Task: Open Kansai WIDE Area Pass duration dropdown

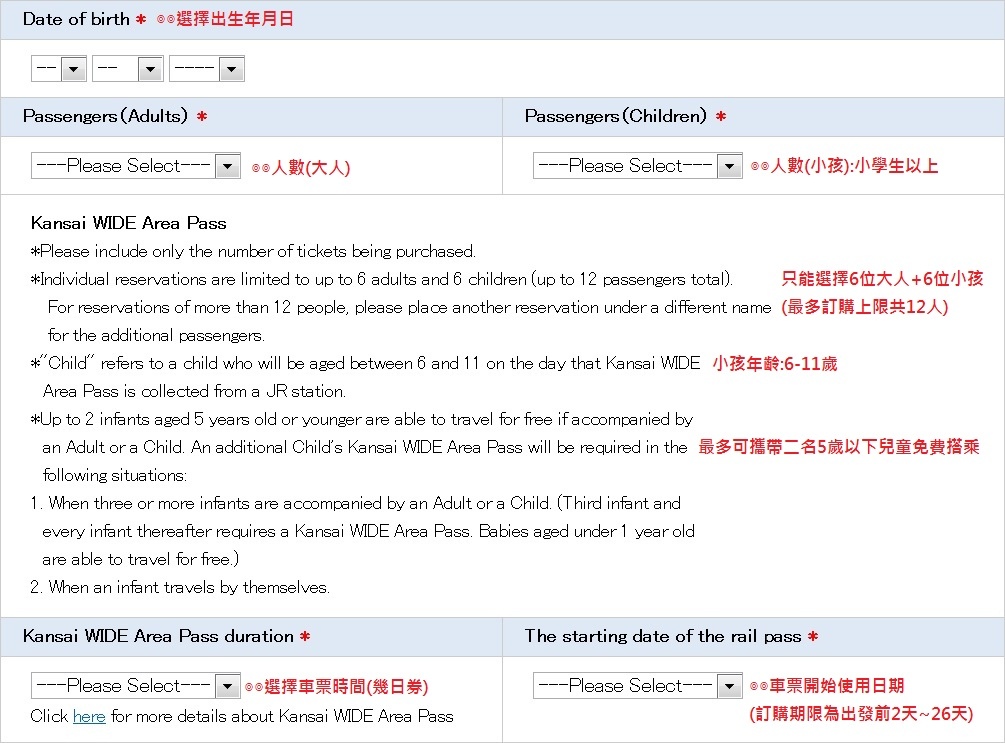Action: tap(135, 686)
